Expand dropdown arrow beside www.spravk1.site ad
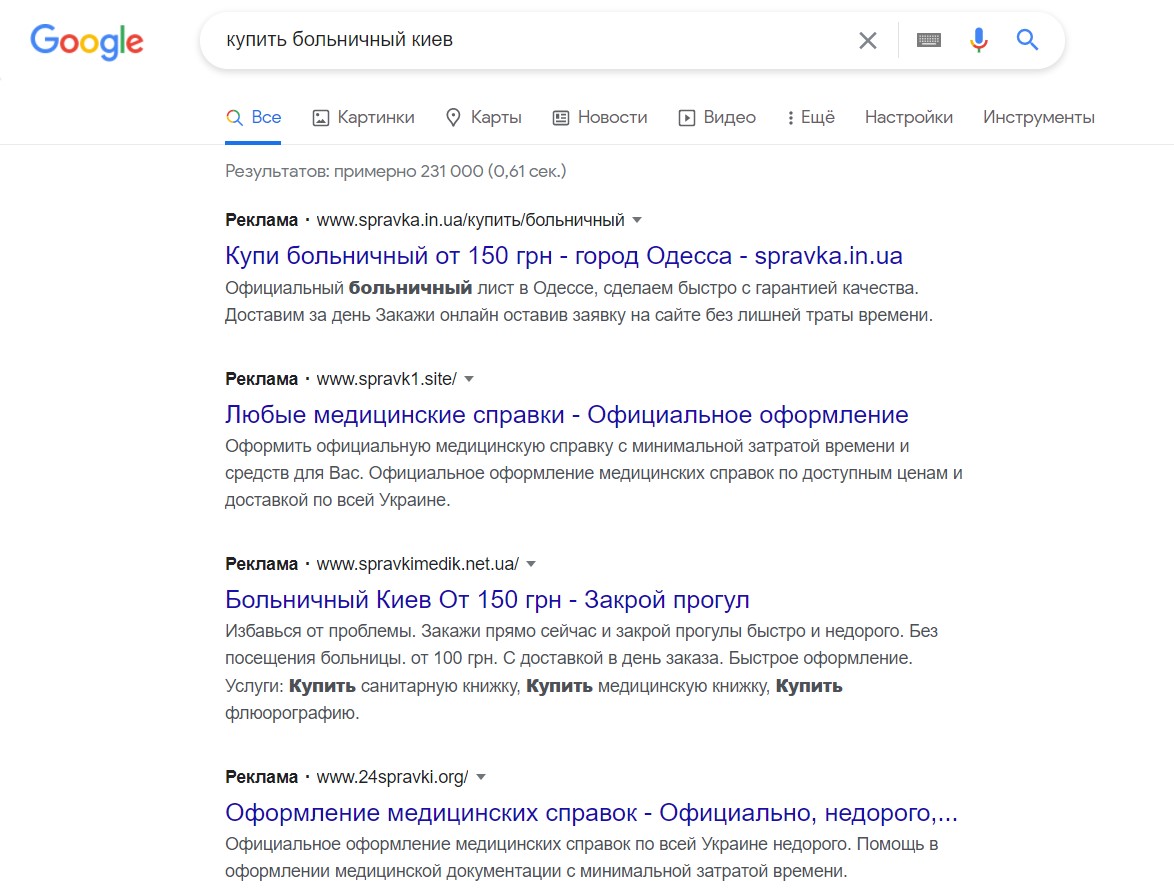This screenshot has height=891, width=1174. click(x=469, y=379)
